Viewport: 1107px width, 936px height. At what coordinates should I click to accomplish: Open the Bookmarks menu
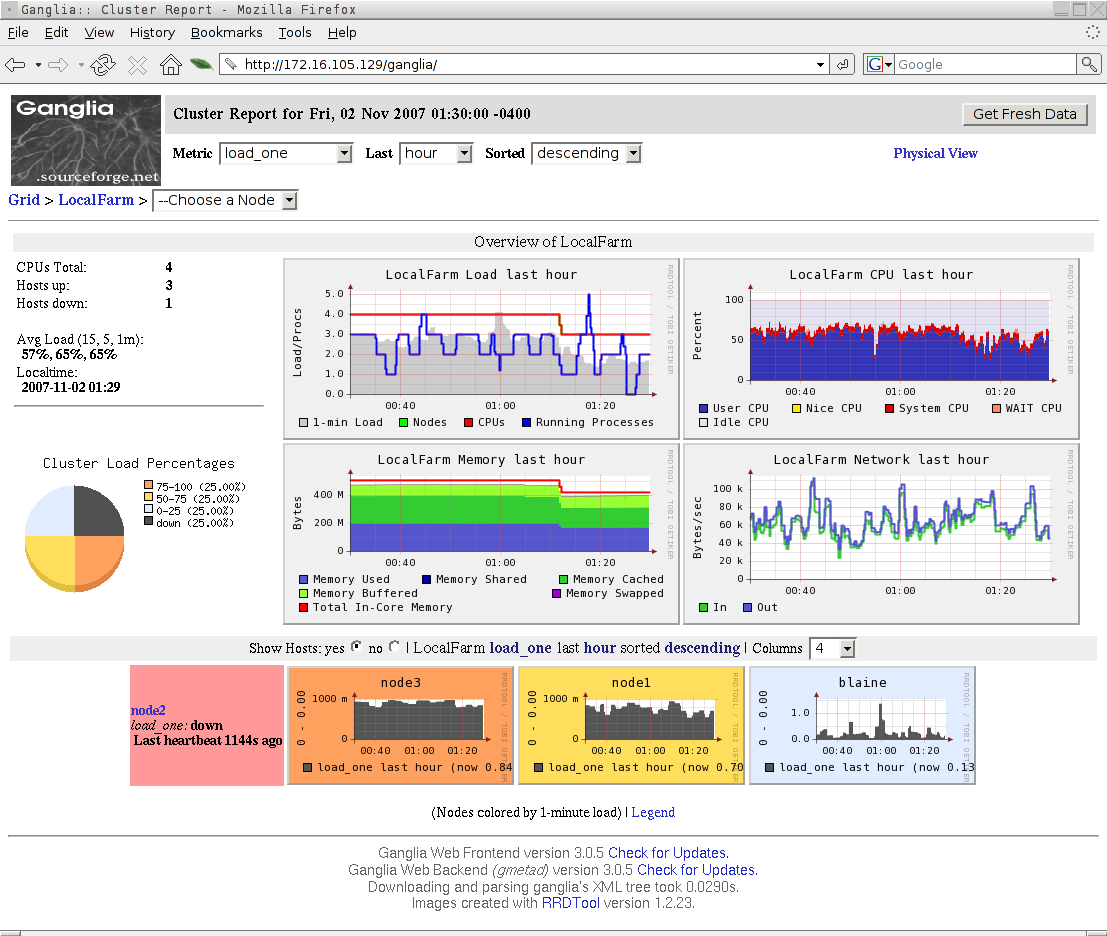pyautogui.click(x=226, y=32)
